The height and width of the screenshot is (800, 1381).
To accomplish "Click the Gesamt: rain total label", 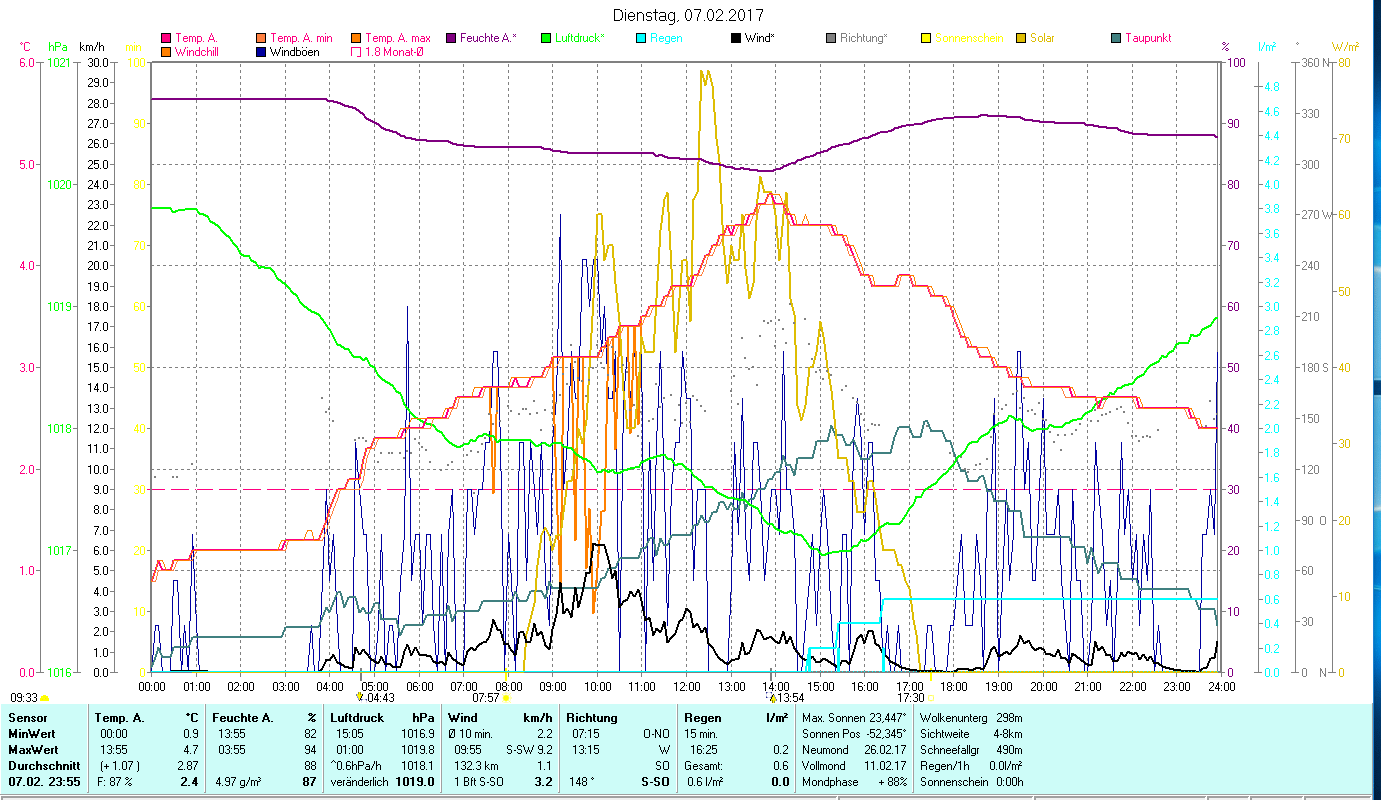I will 703,765.
